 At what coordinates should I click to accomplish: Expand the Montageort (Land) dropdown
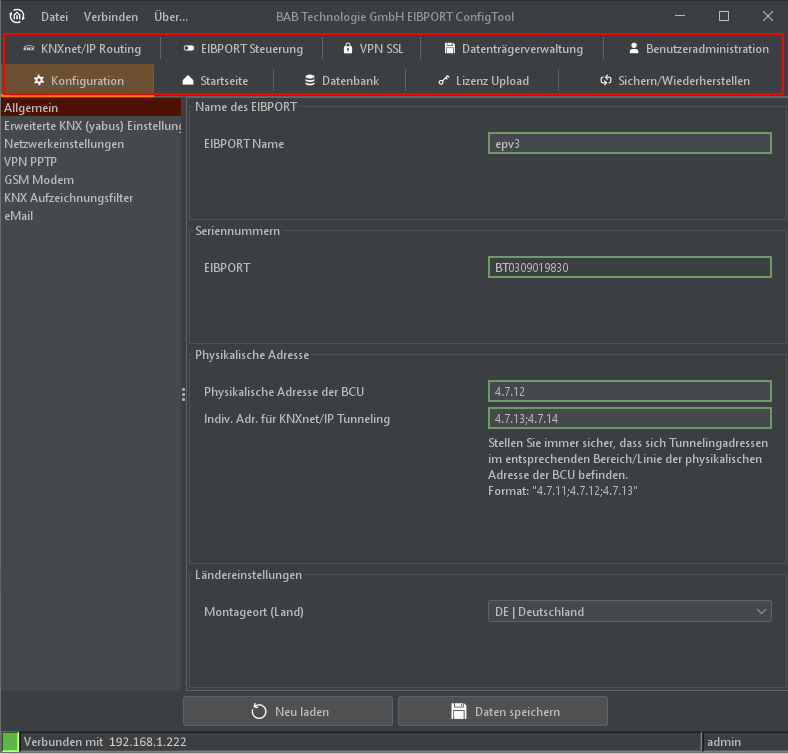(x=629, y=611)
